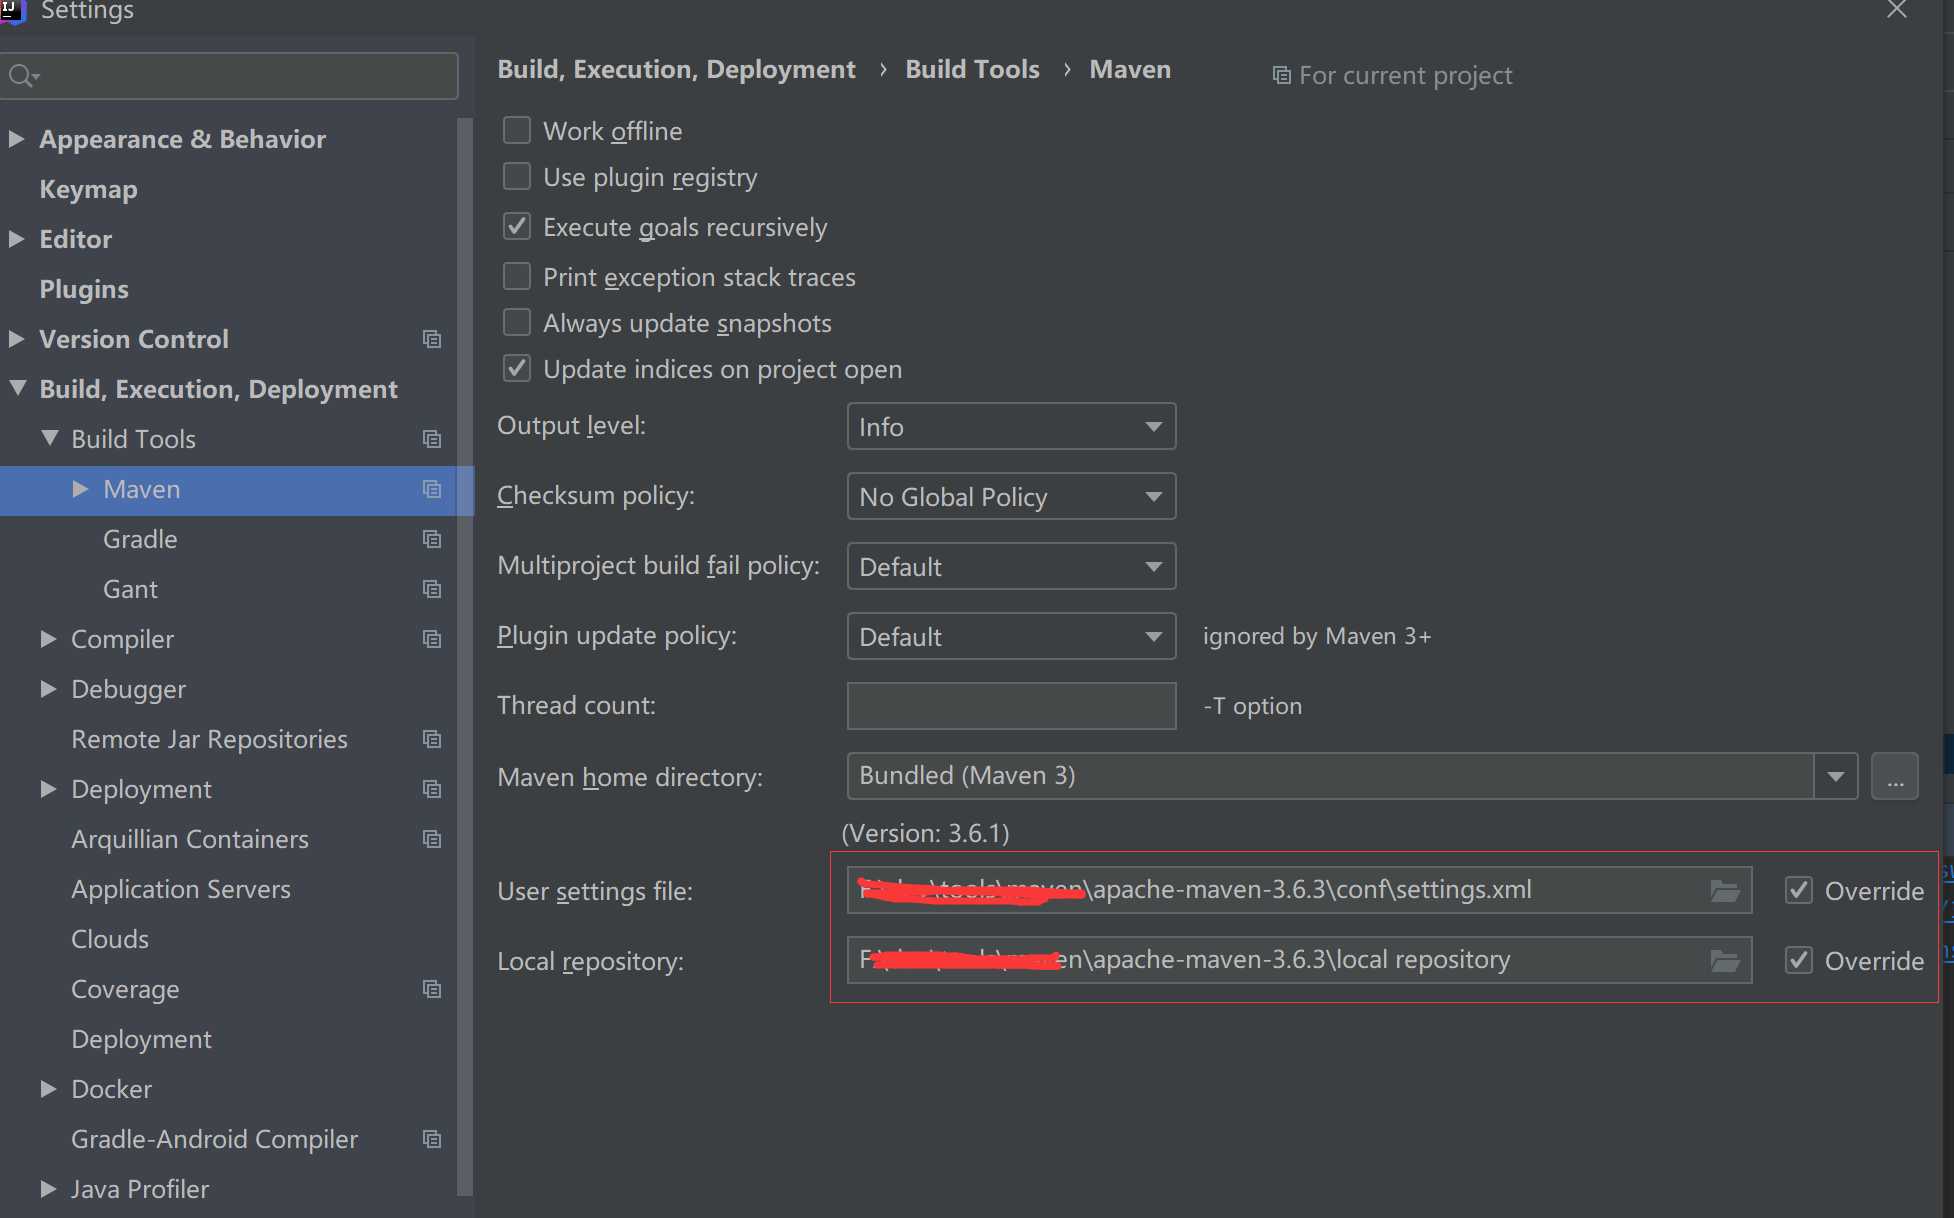Click IntelliJ logo in title bar
The image size is (1954, 1218).
(12, 11)
